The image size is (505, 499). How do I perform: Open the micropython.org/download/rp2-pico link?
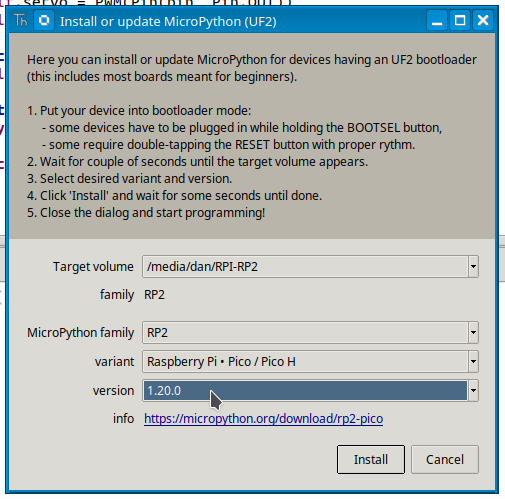(x=263, y=419)
